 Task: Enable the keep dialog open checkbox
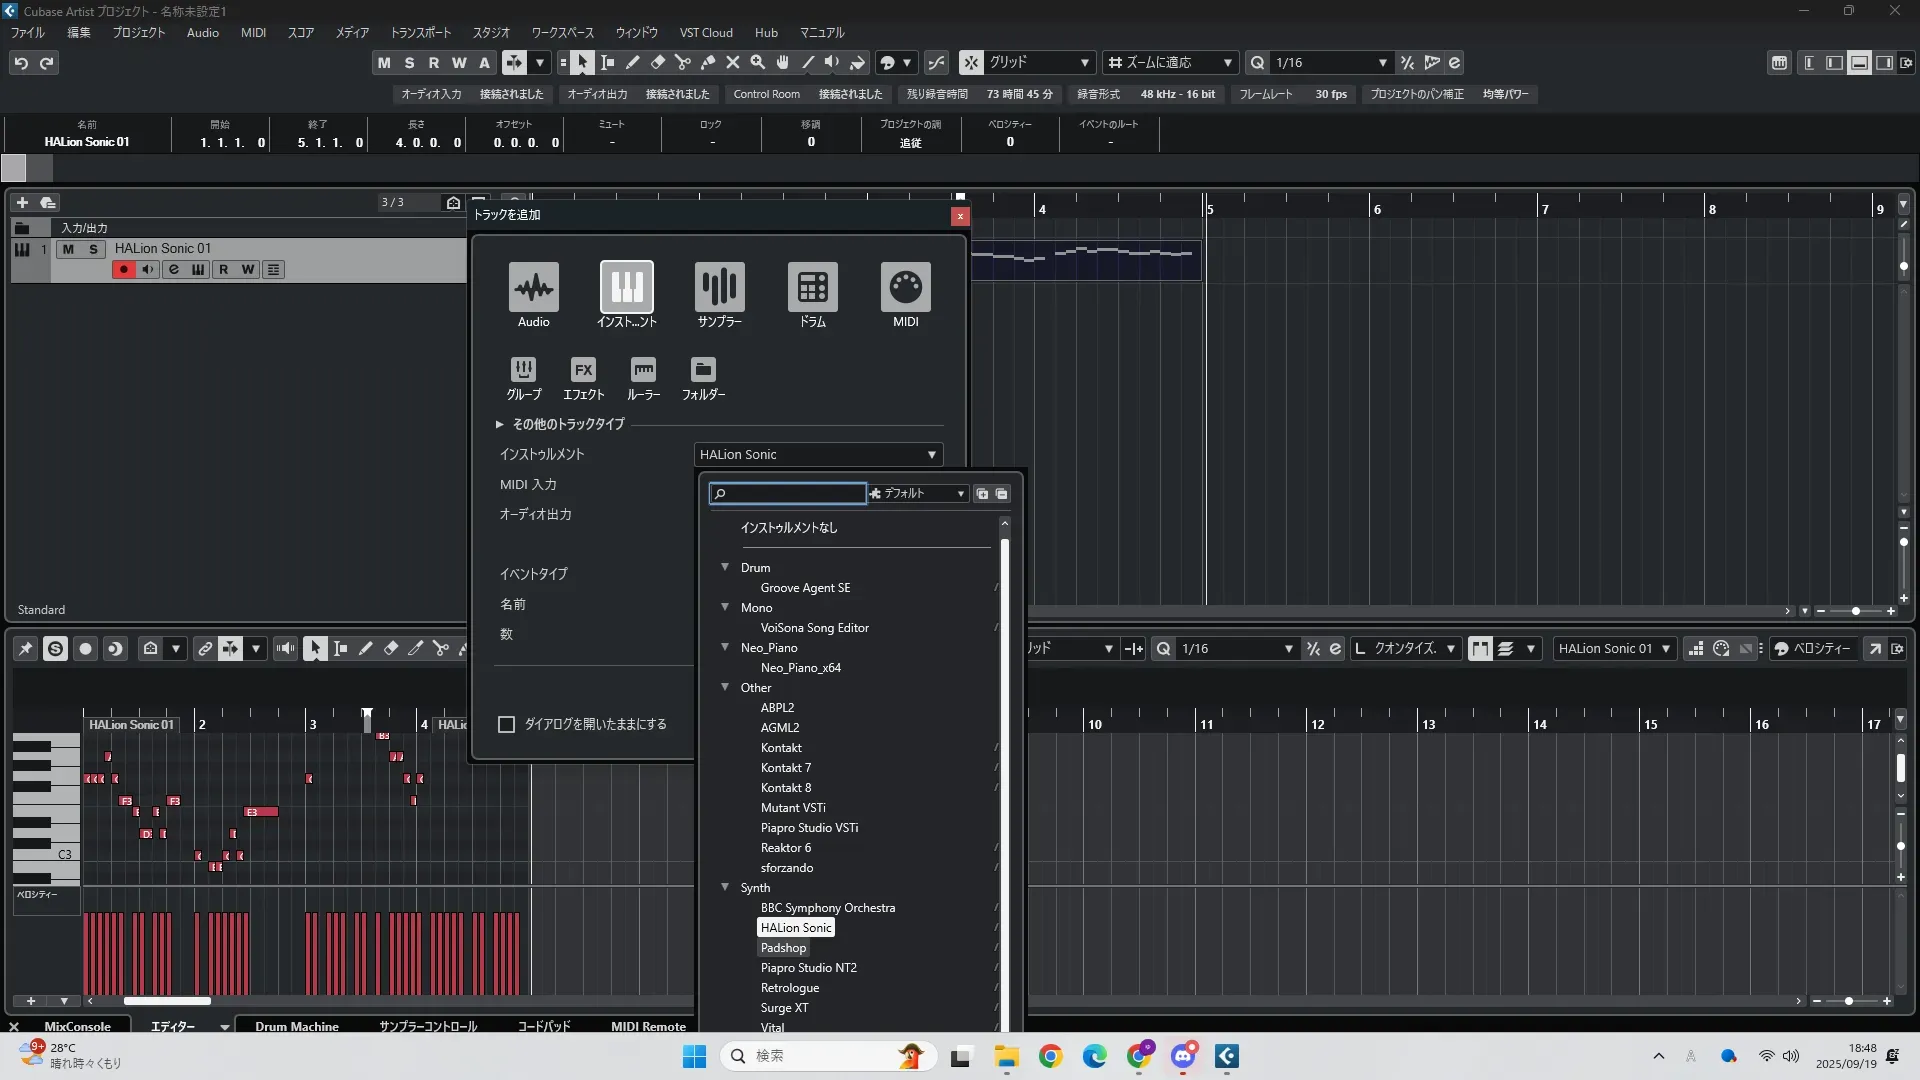click(507, 725)
